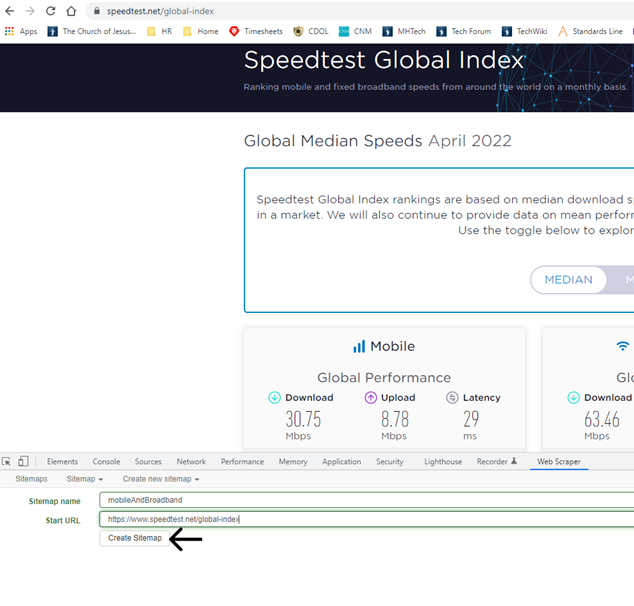Click the 29 ms latency value
The width and height of the screenshot is (634, 606).
click(471, 419)
